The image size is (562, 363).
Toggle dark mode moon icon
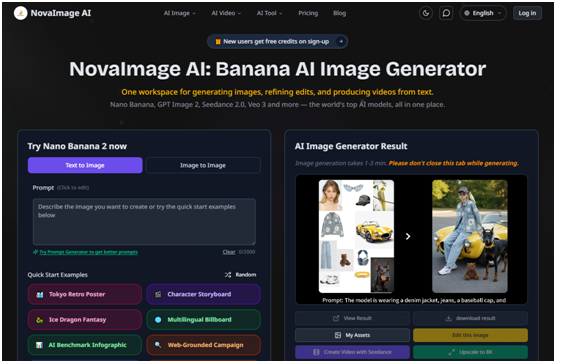click(425, 13)
